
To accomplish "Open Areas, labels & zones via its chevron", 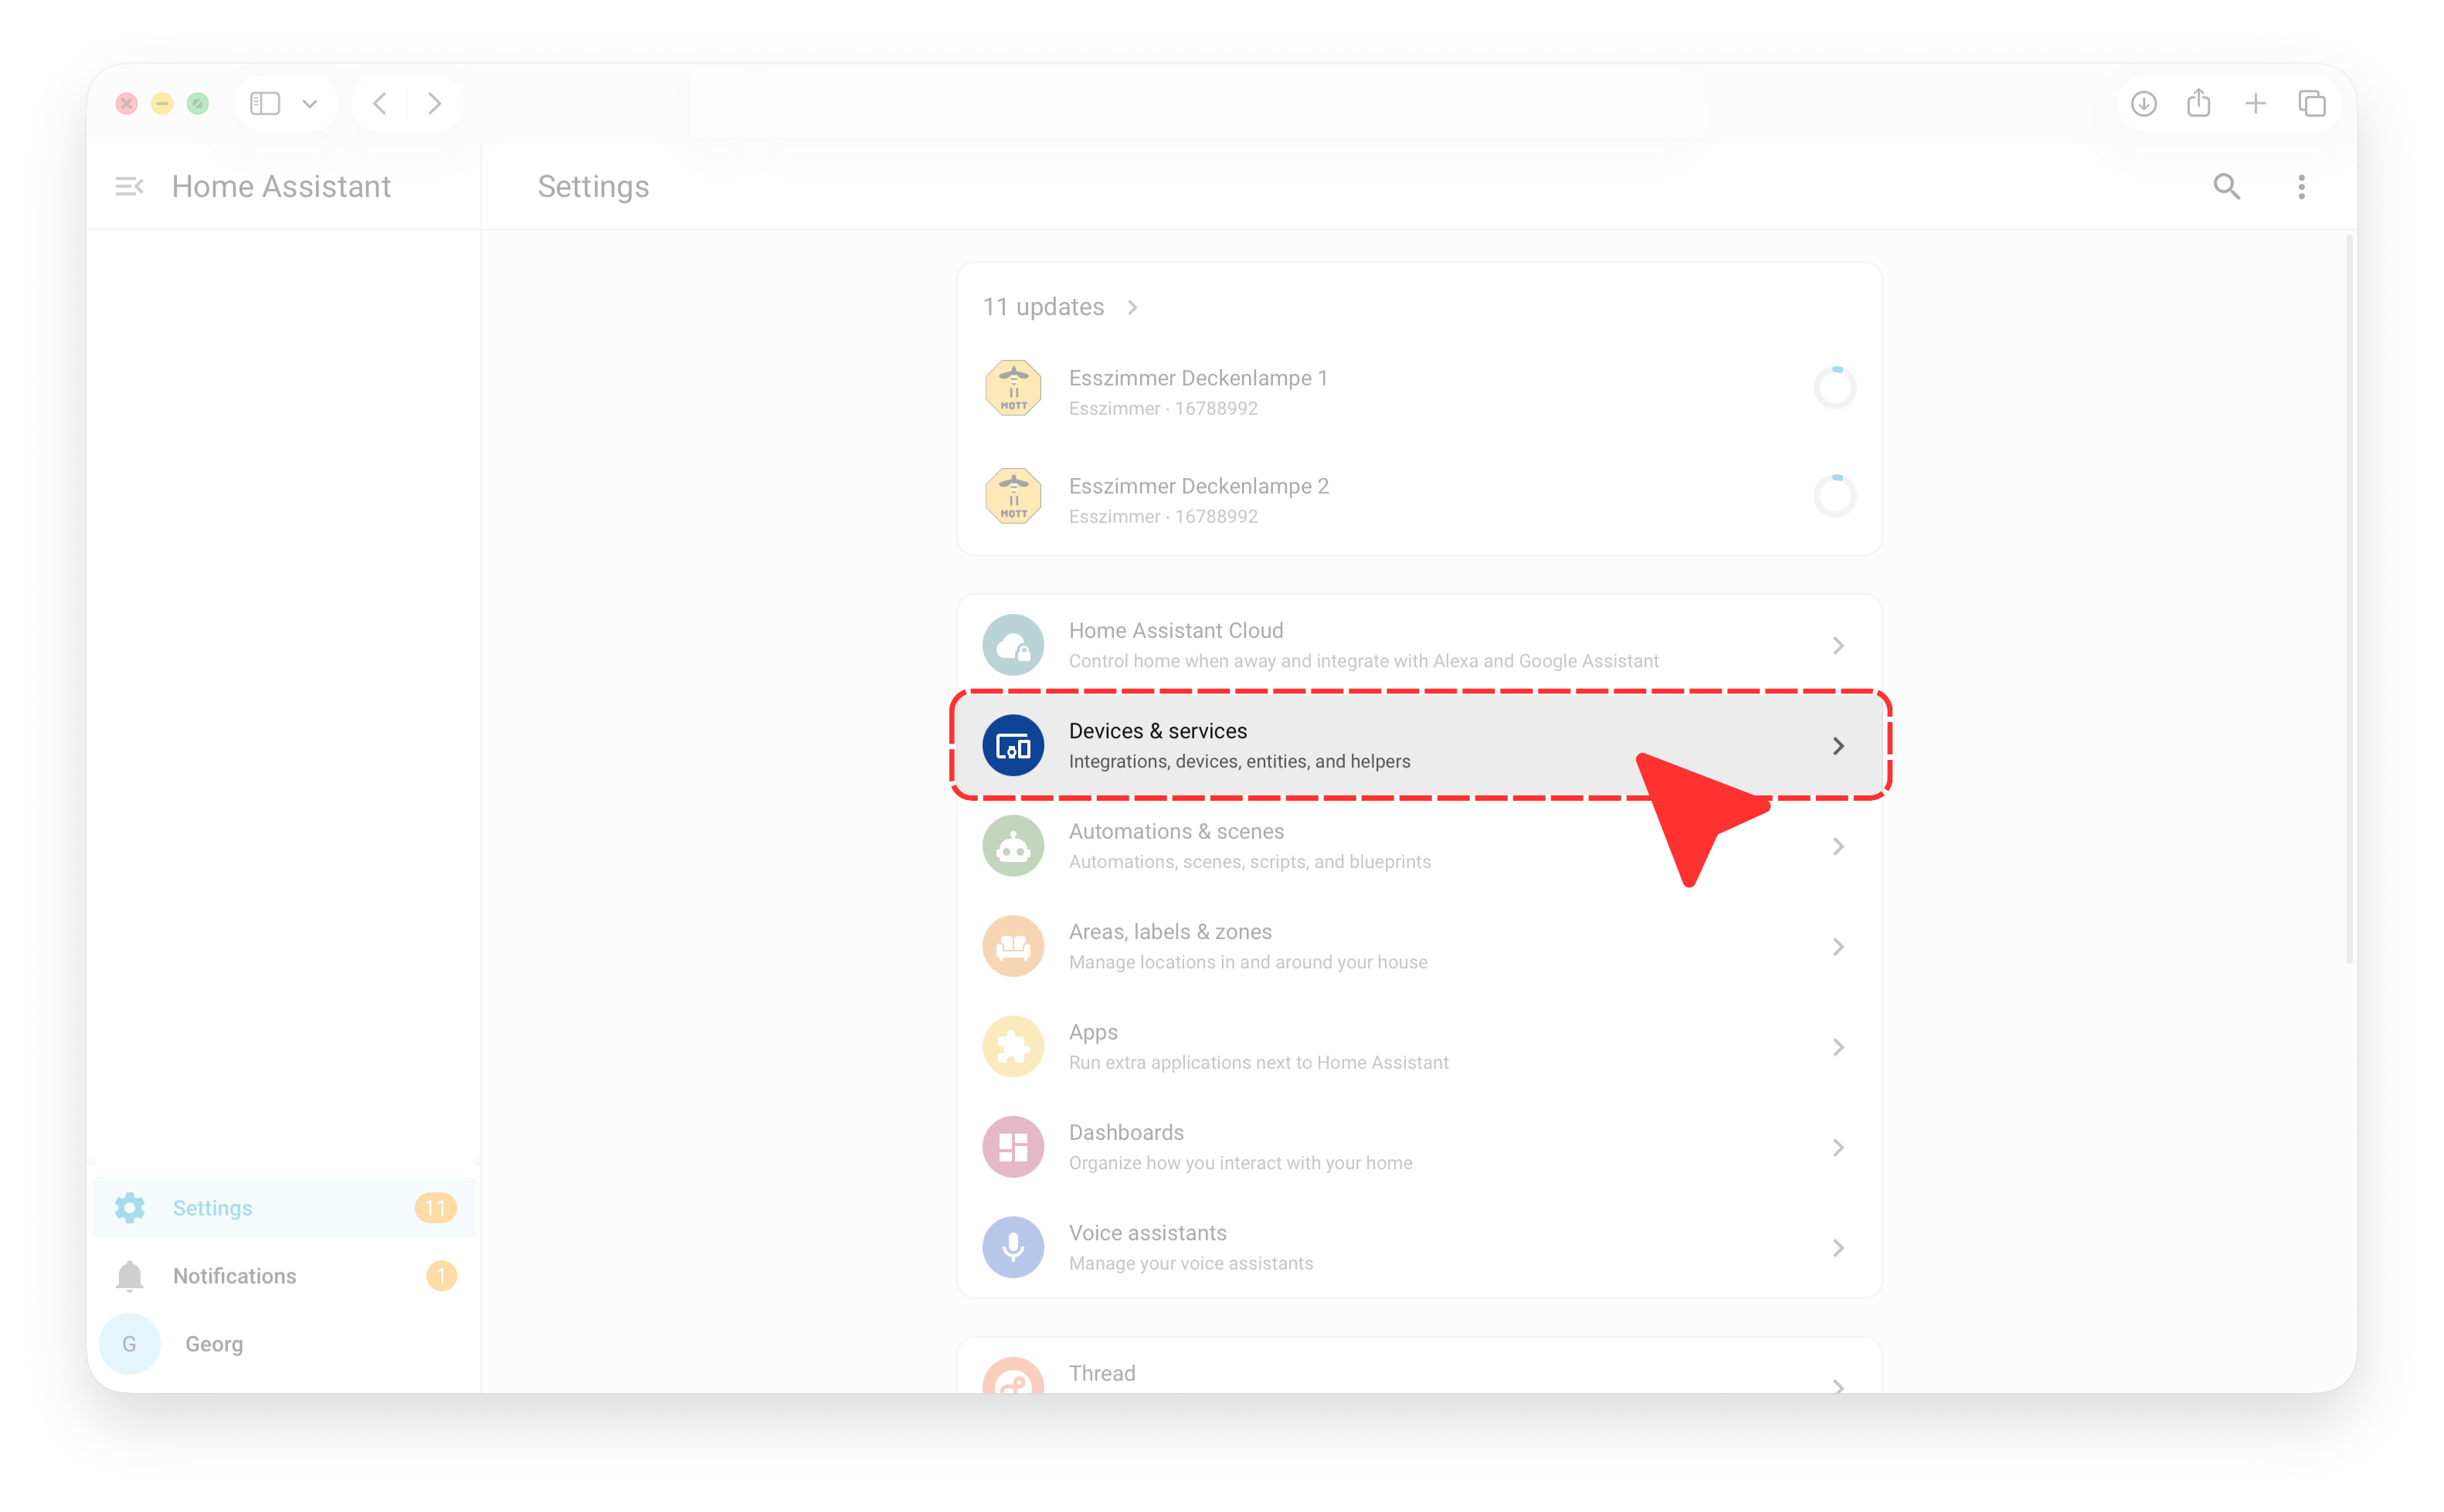I will [x=1837, y=946].
